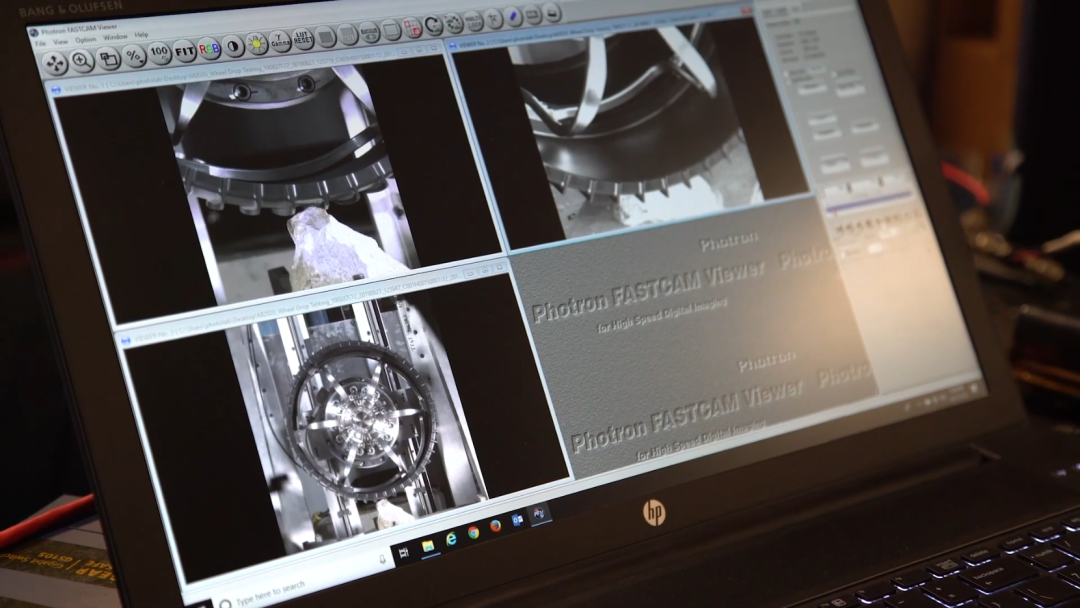Open the Option menu
1080x608 pixels.
[x=86, y=39]
